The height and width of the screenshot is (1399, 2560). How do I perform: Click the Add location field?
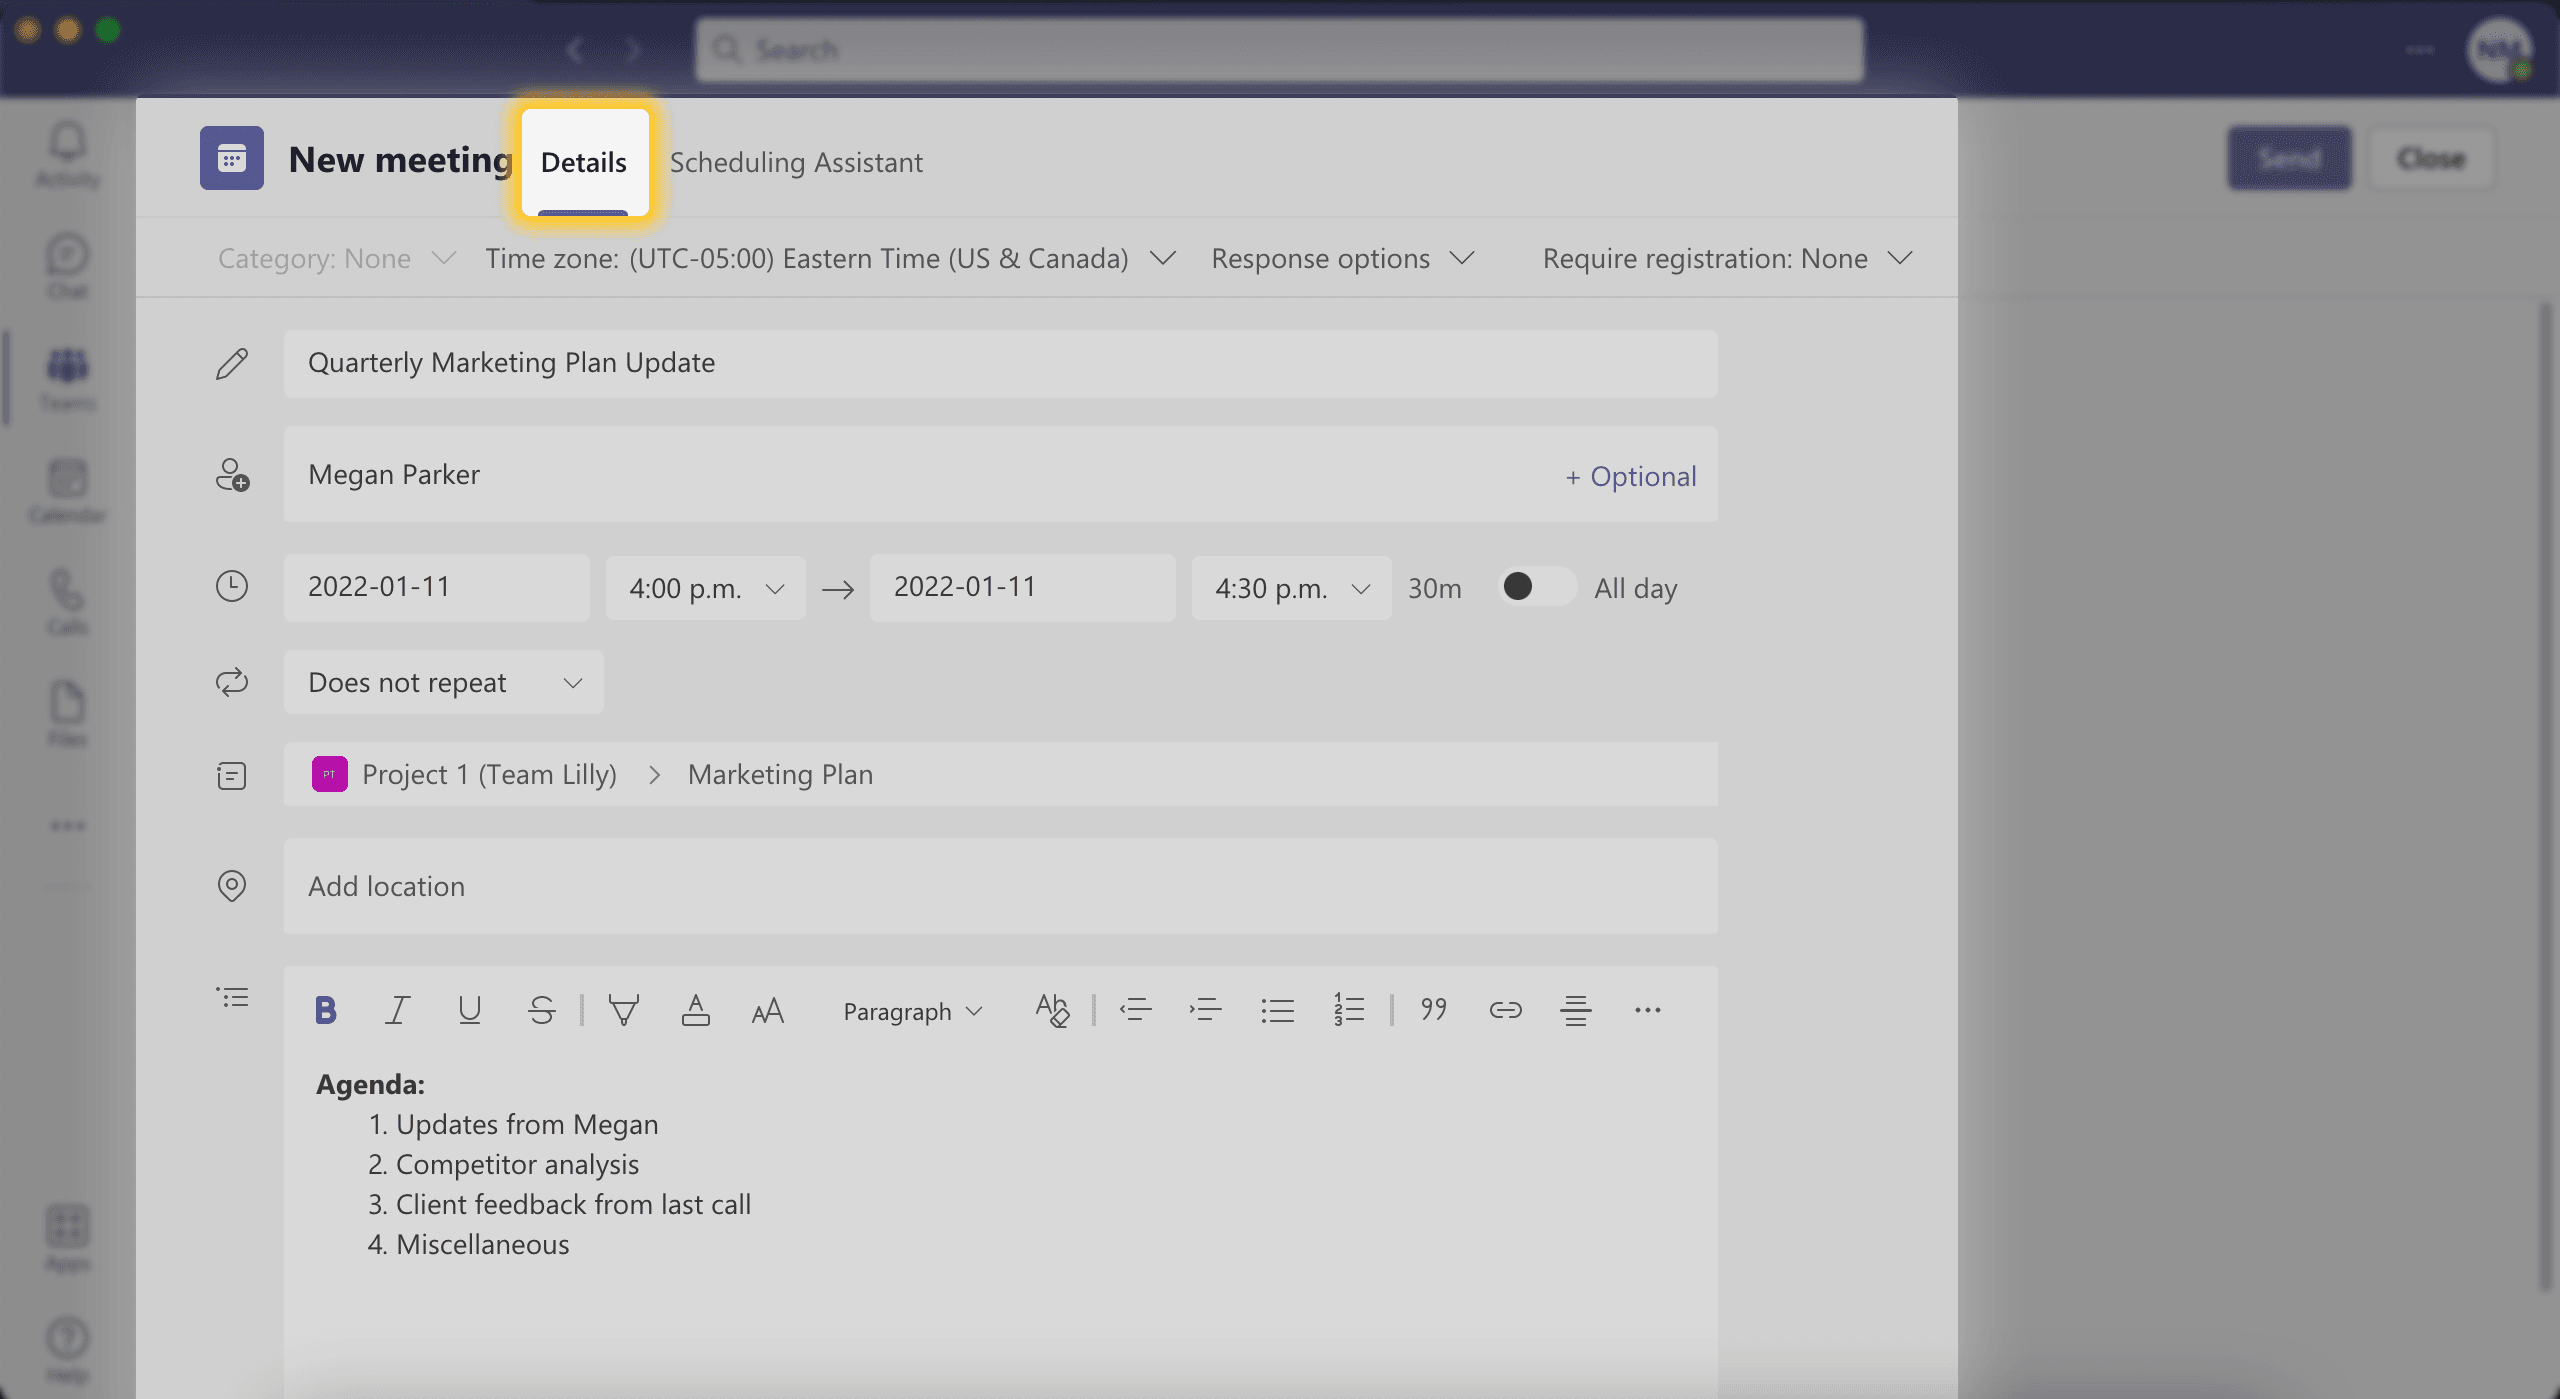tap(999, 884)
